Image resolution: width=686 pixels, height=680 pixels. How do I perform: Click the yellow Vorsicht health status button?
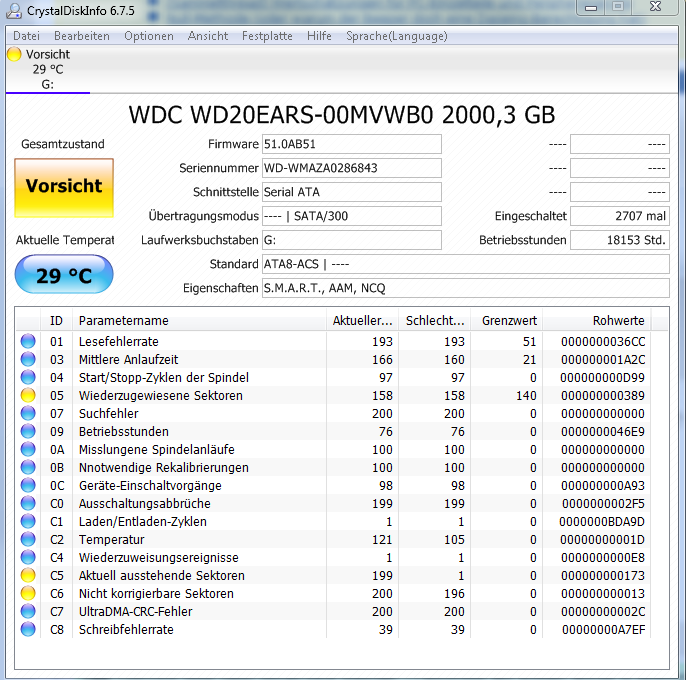pos(64,188)
